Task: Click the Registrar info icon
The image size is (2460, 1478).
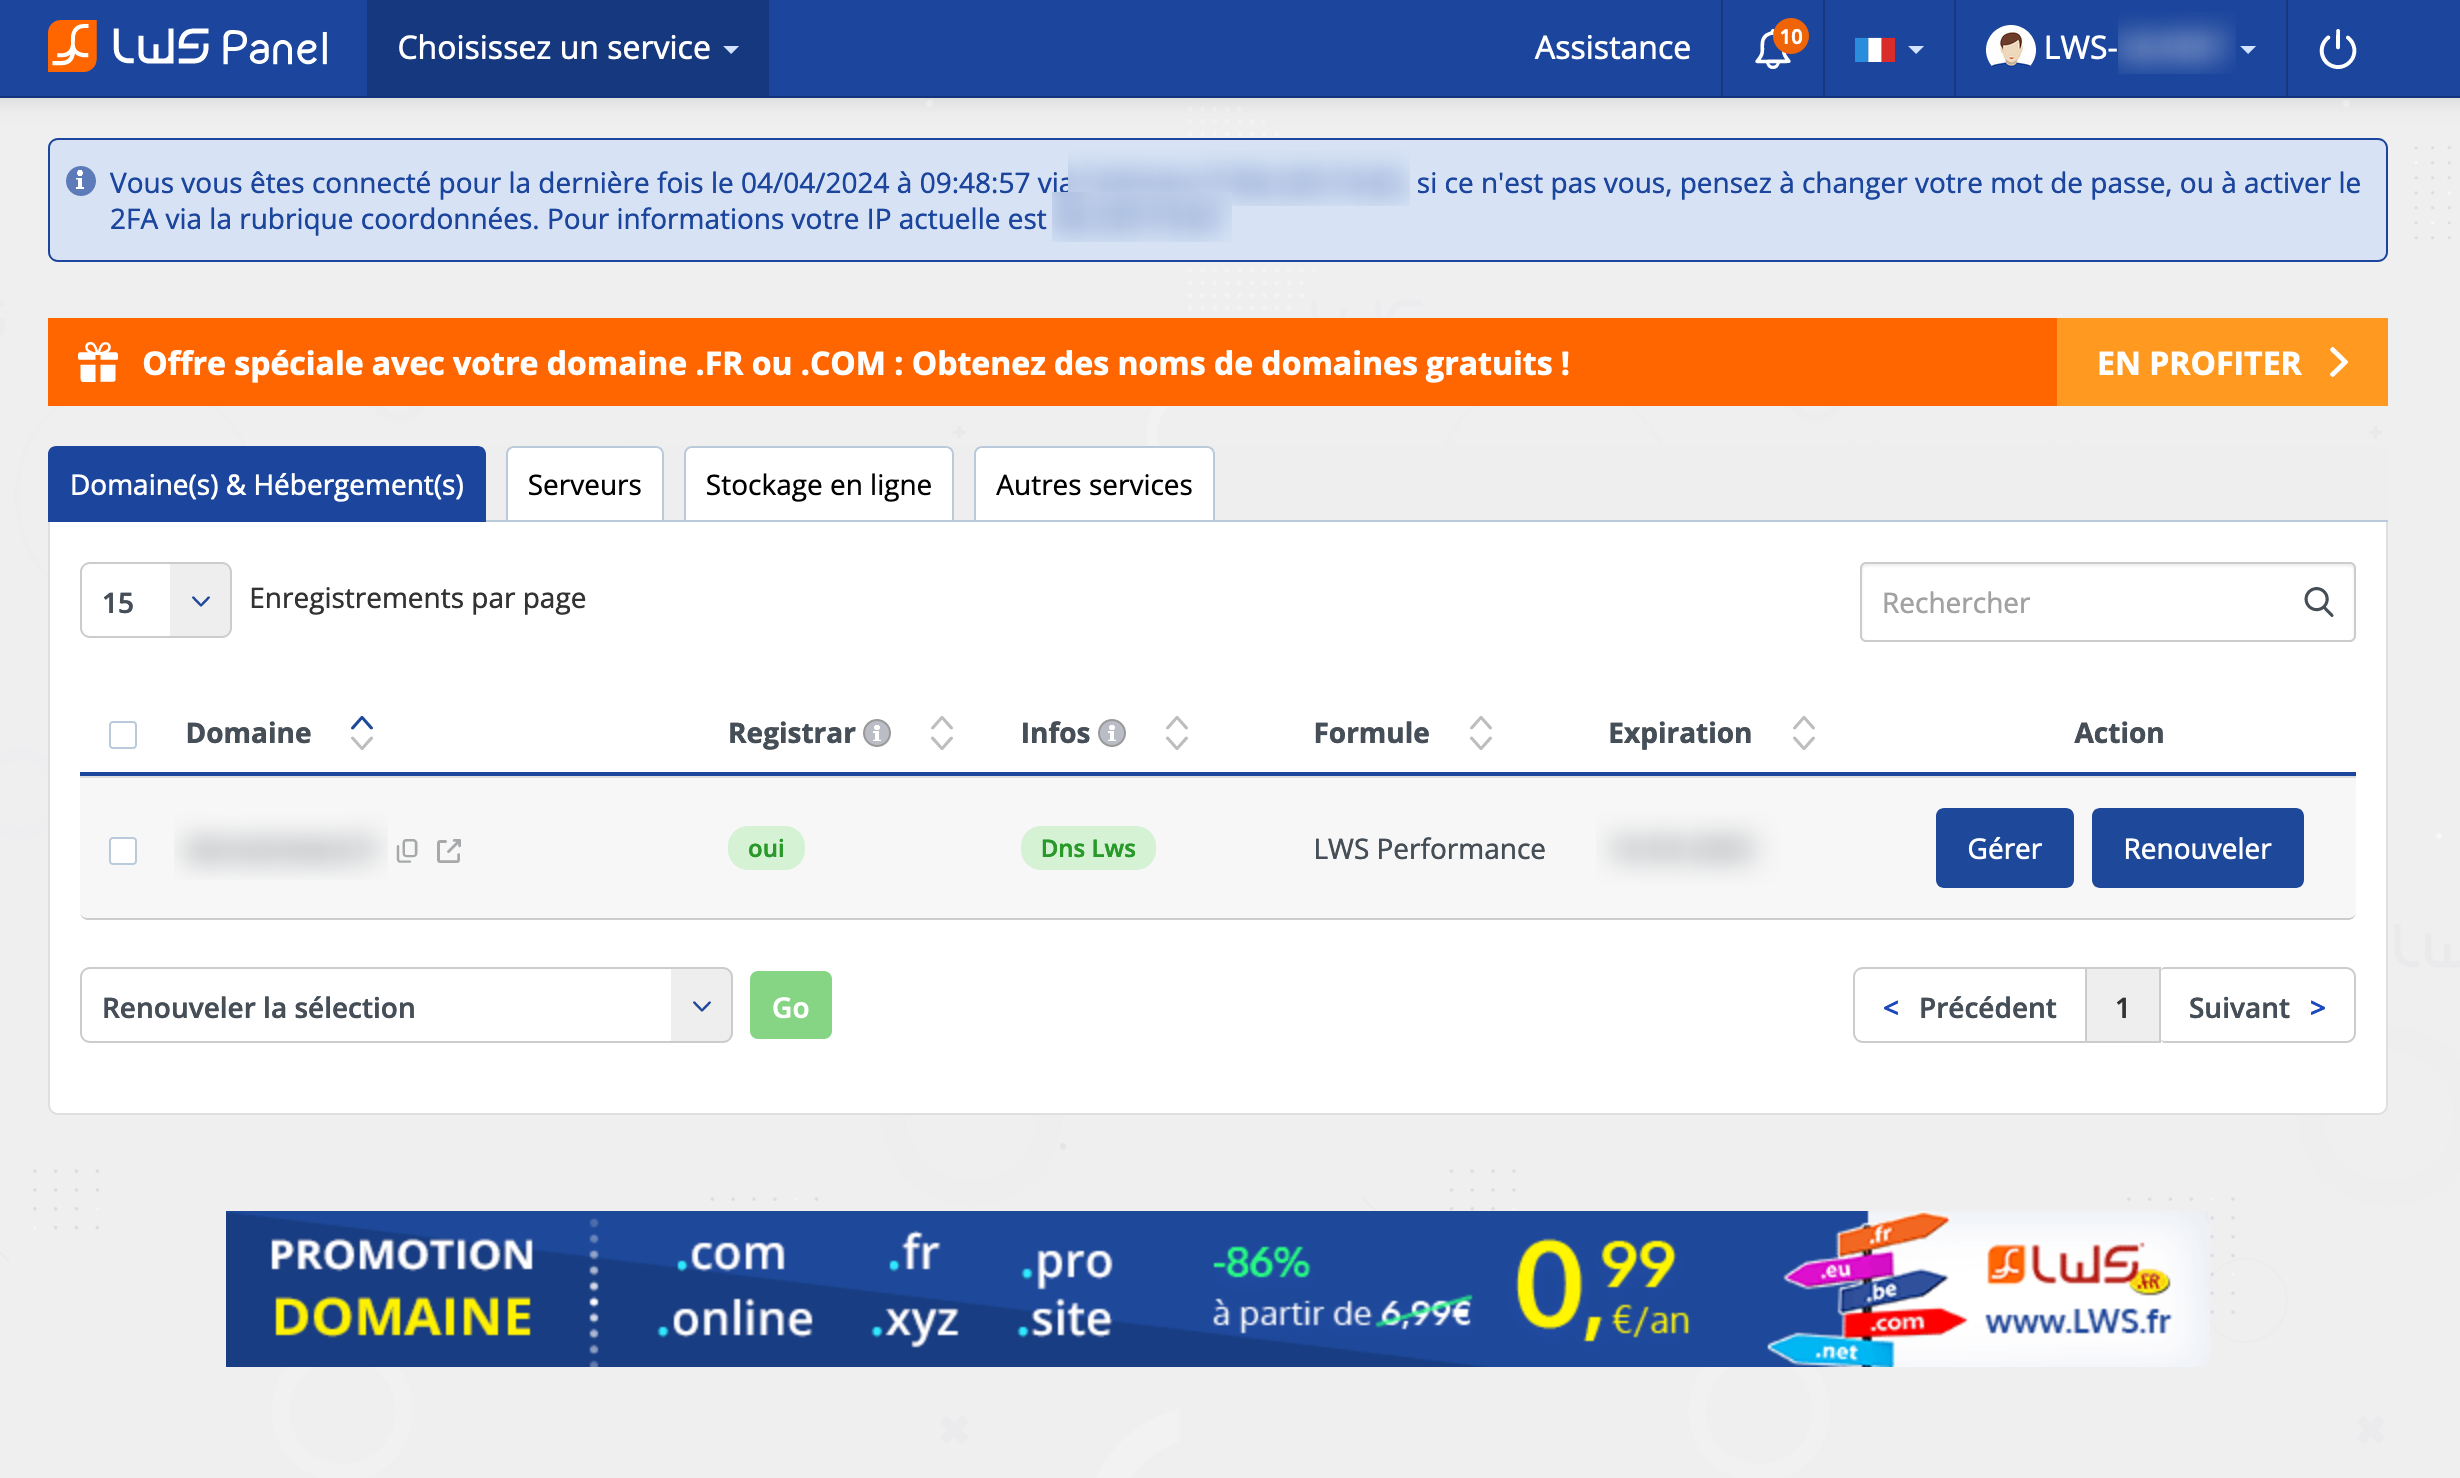Action: (877, 733)
